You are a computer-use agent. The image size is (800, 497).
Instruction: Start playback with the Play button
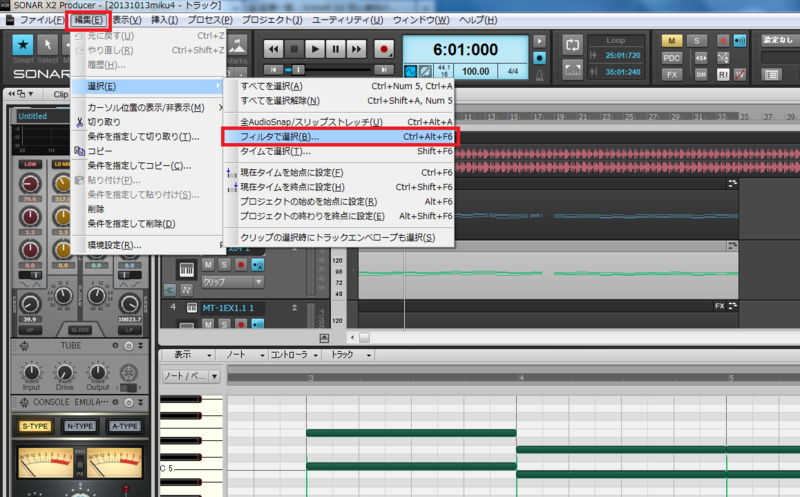click(315, 49)
